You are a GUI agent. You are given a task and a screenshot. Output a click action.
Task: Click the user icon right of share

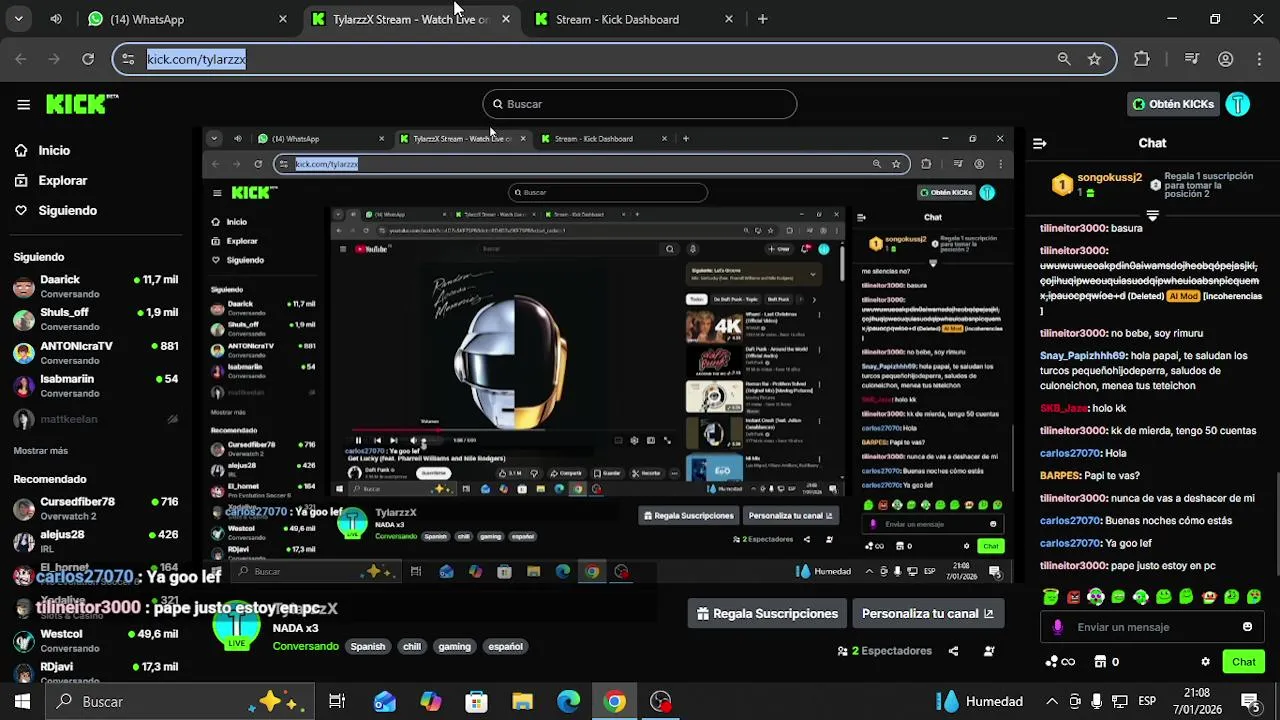[989, 651]
